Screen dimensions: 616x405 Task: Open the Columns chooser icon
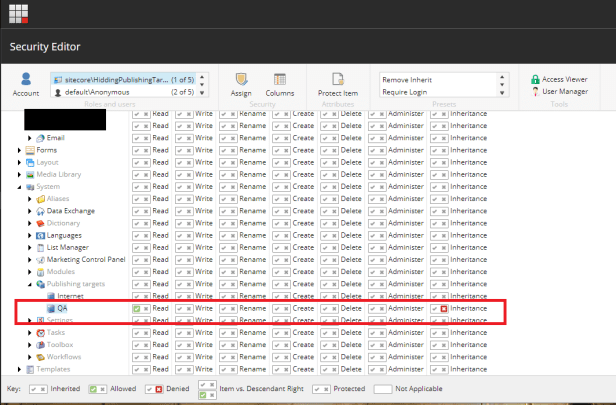[x=280, y=85]
